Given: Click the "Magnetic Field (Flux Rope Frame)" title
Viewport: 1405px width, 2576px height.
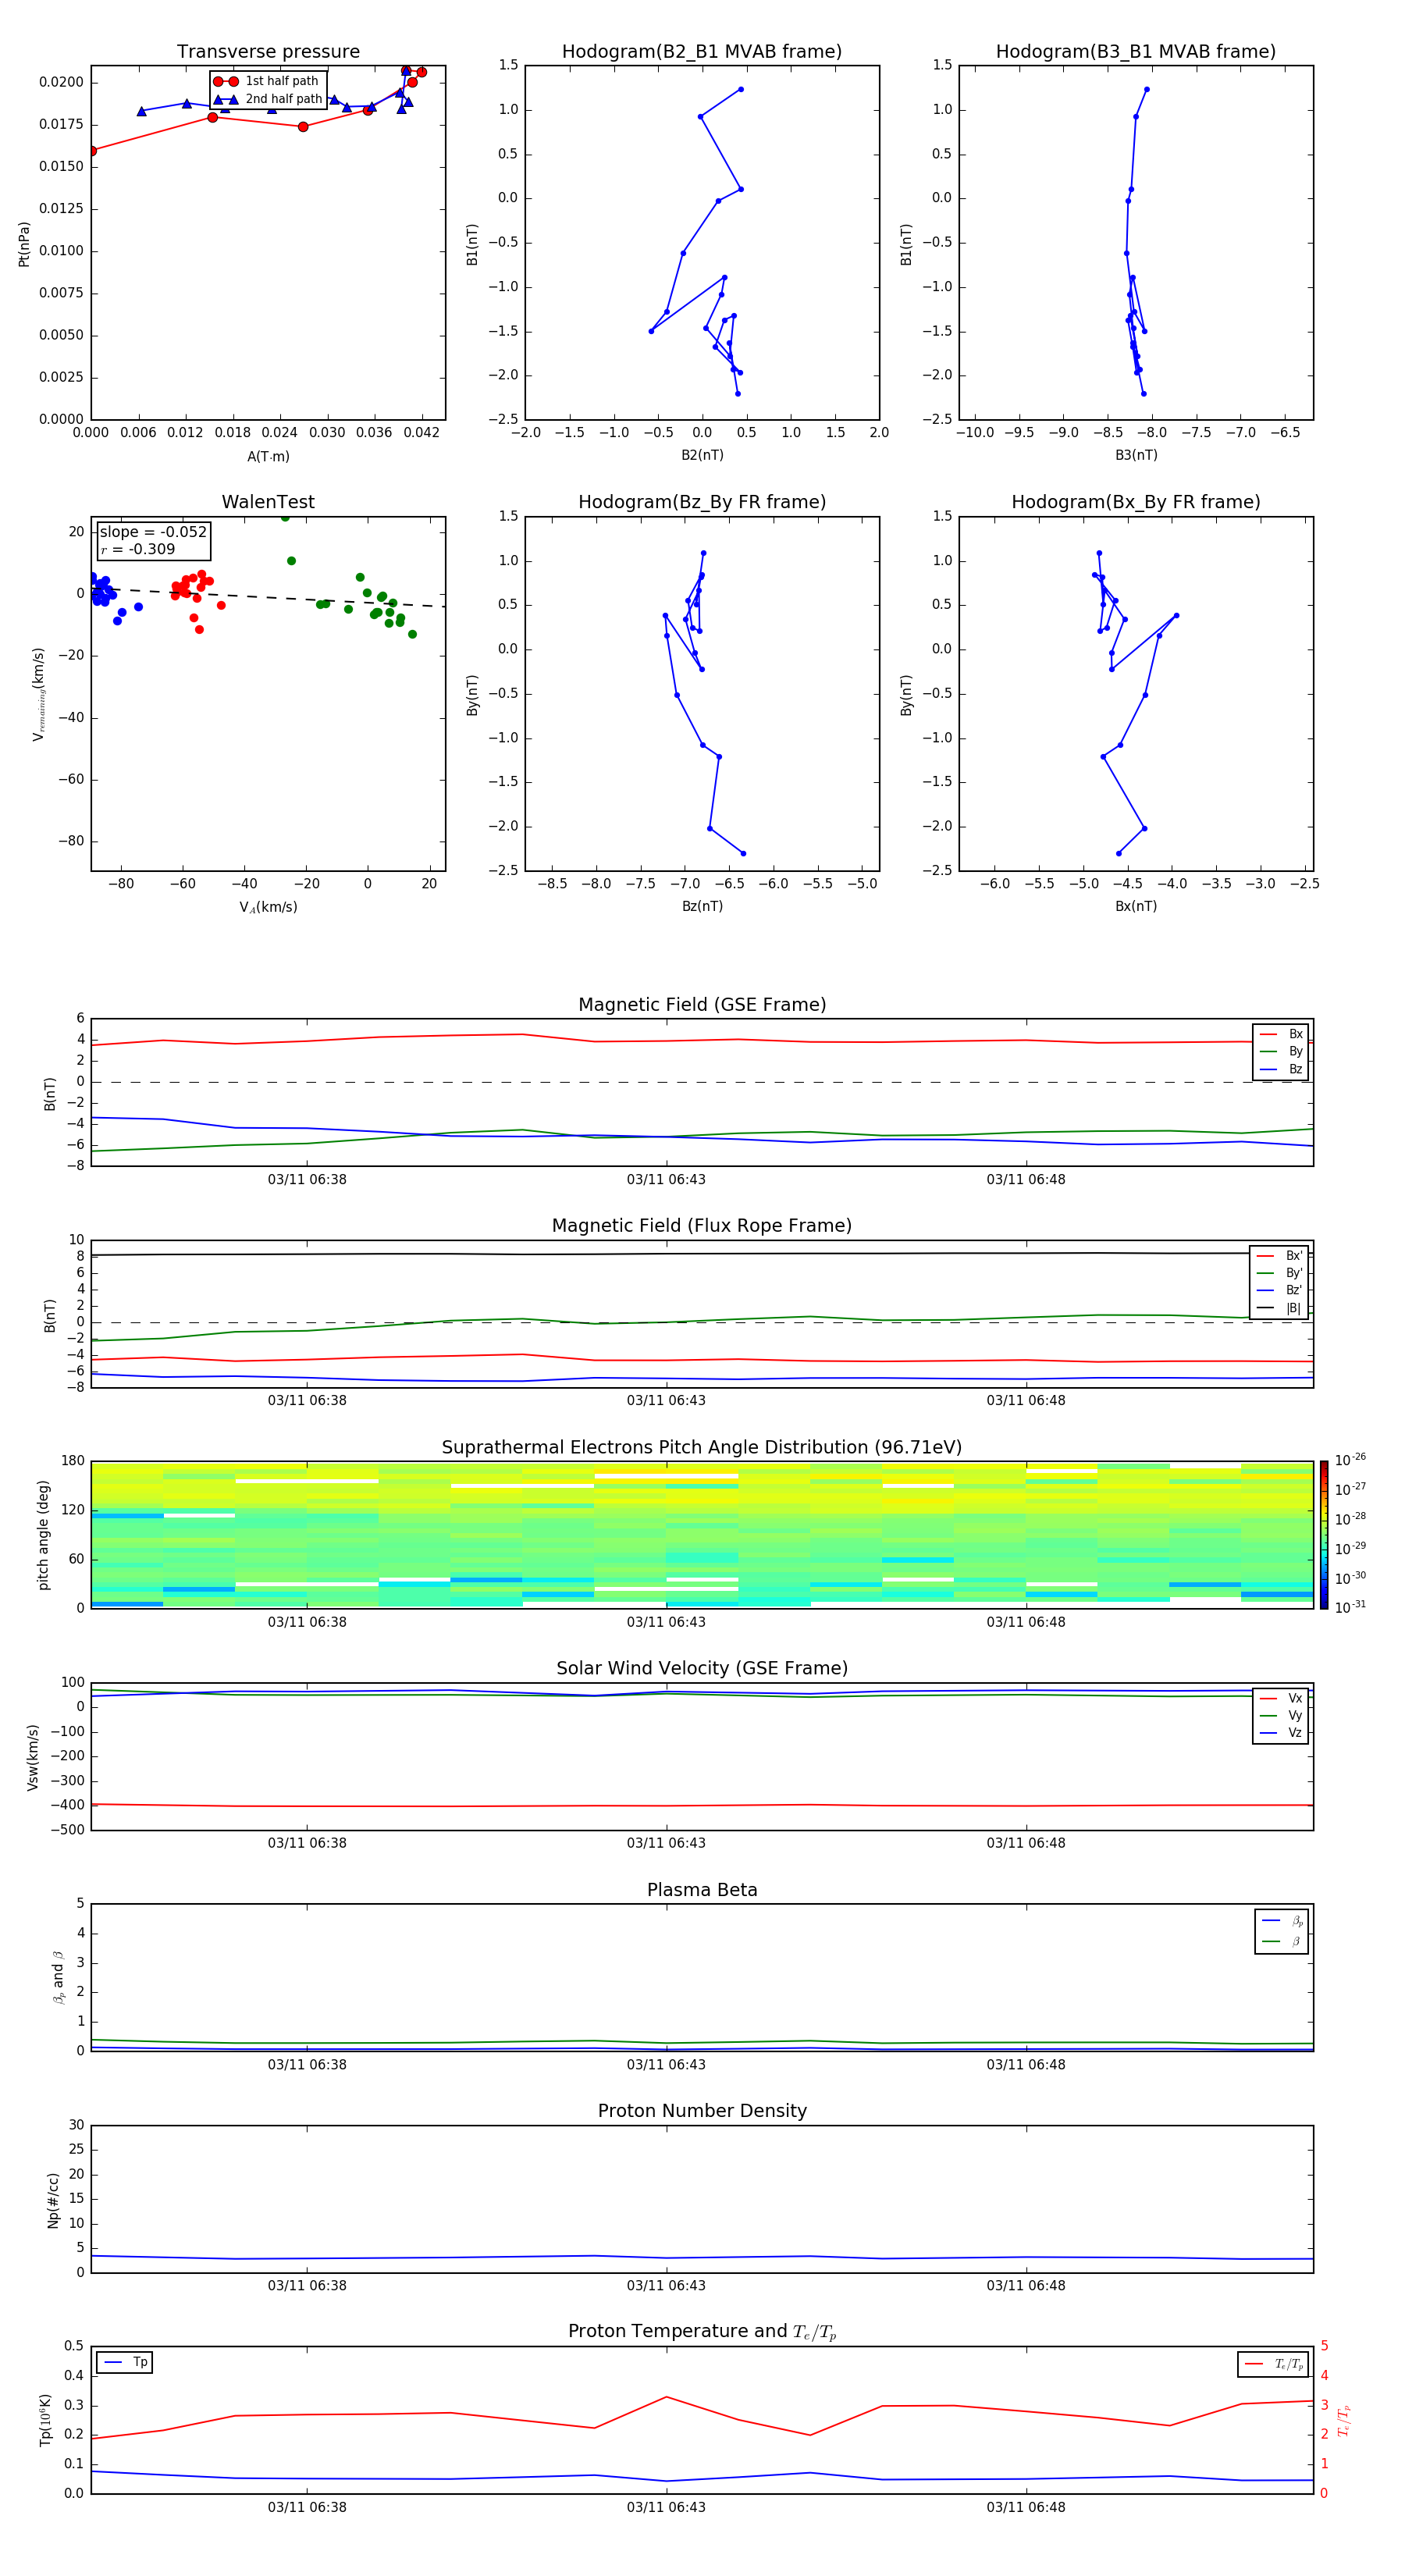Looking at the screenshot, I should [701, 1226].
